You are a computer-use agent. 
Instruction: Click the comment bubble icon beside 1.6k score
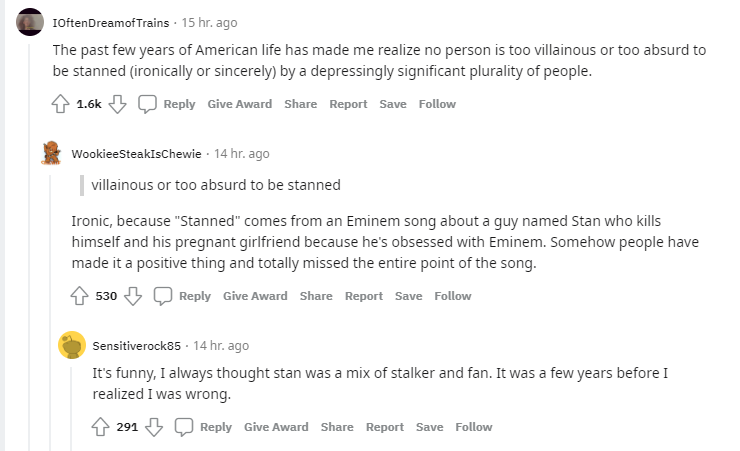point(147,104)
